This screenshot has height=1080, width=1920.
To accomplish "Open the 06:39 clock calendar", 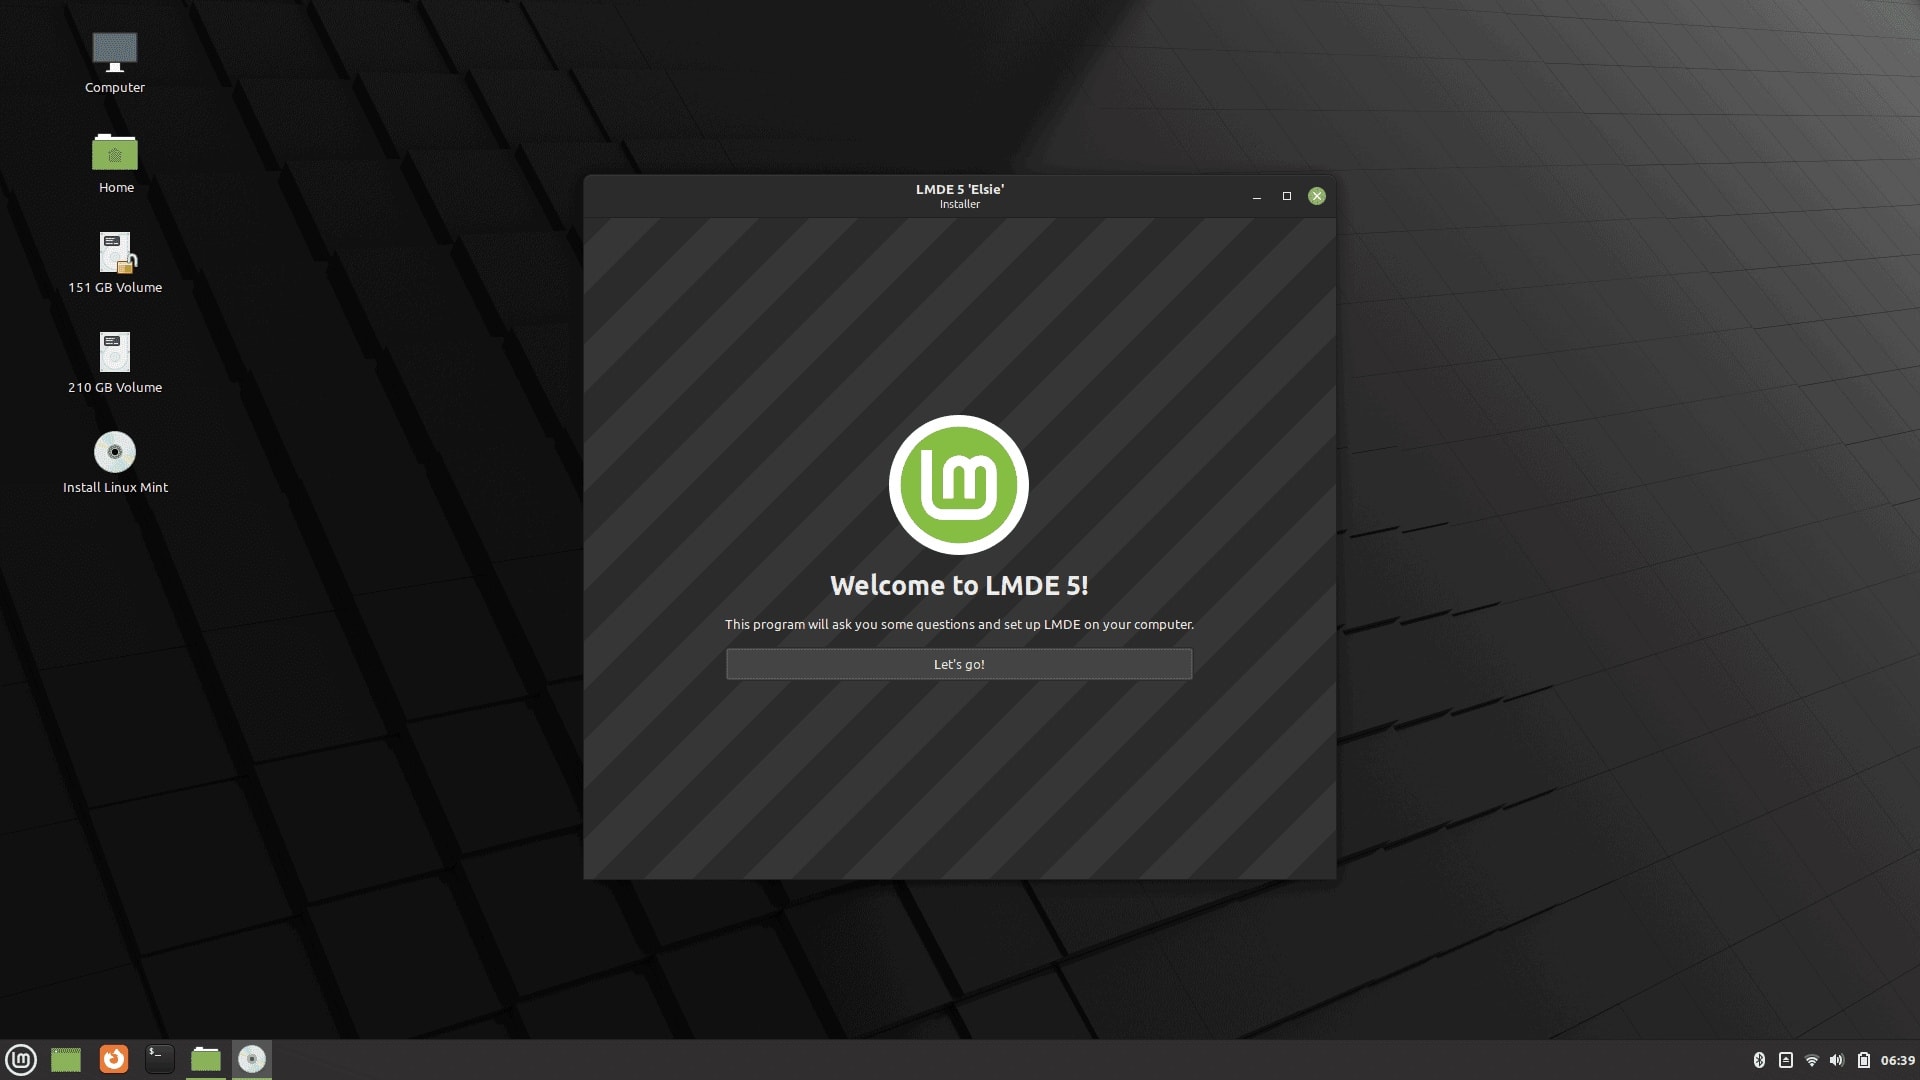I will click(x=1897, y=1060).
